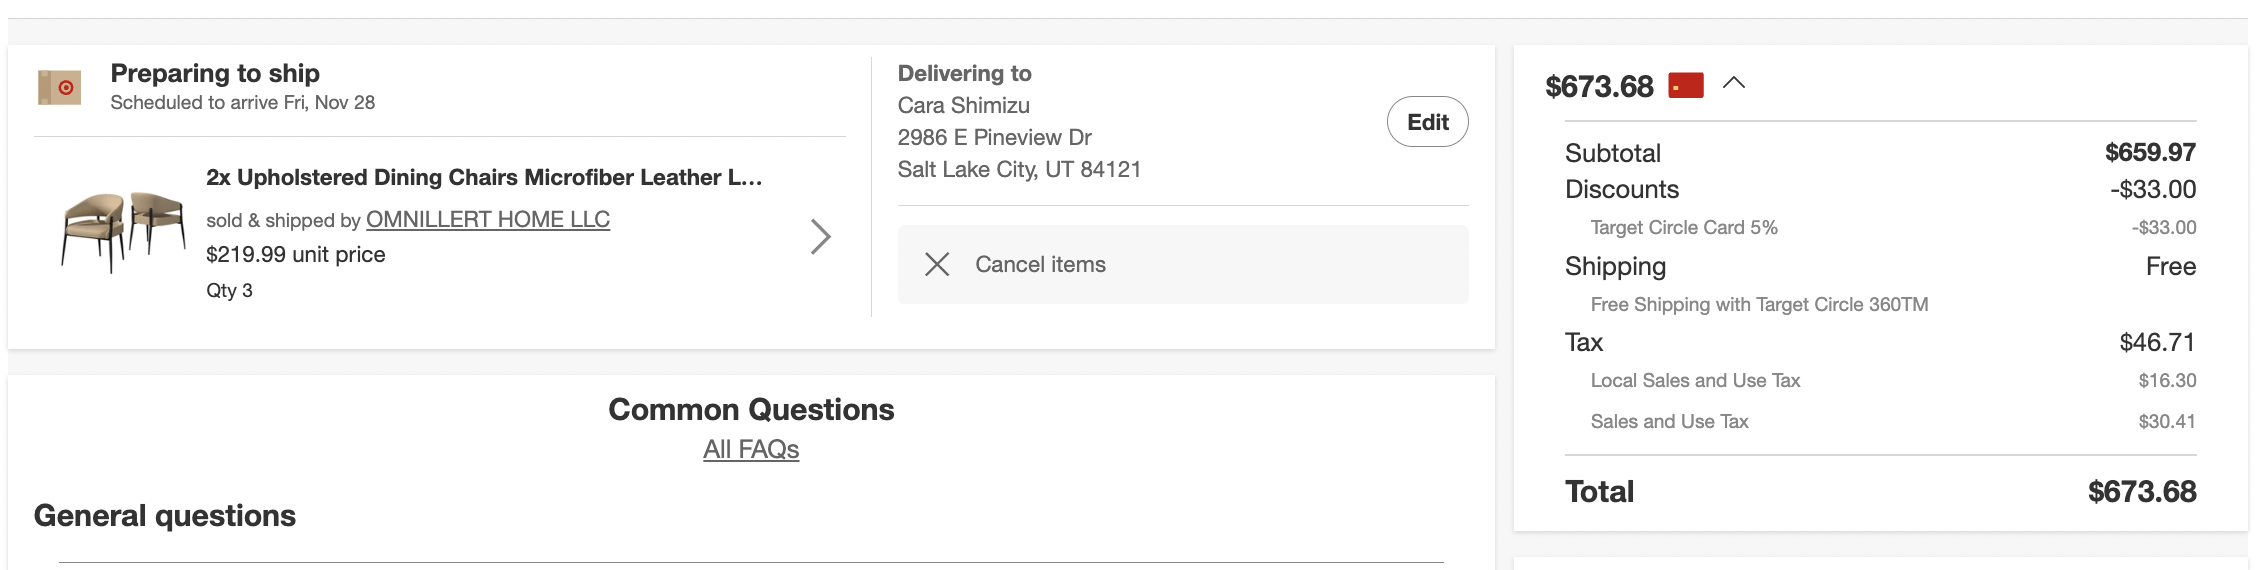Click the Preparing to ship status heading
This screenshot has width=2262, height=570.
click(215, 73)
